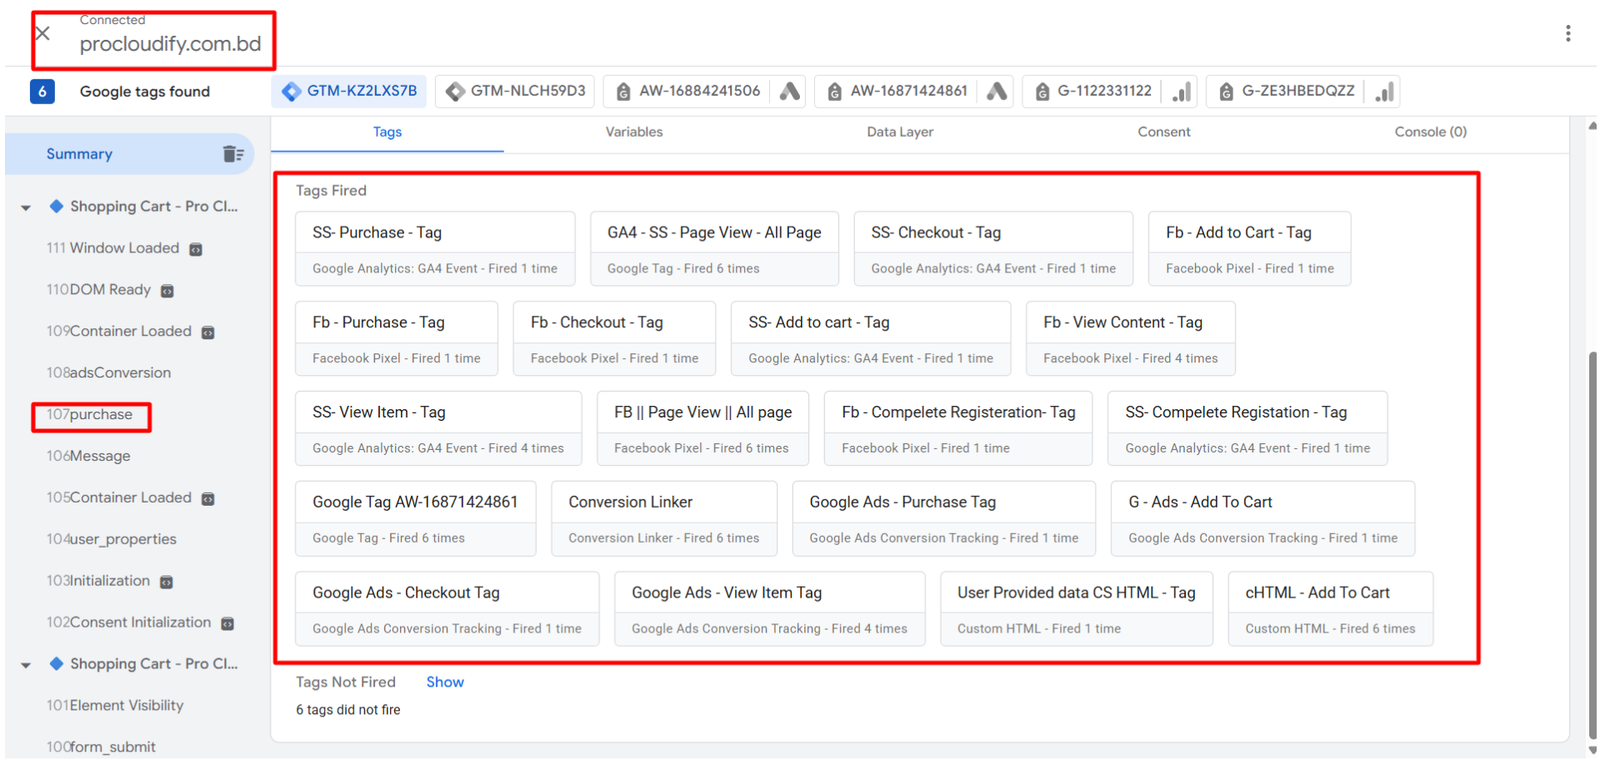Open the Google Ads - Purchase Tag card

click(943, 518)
